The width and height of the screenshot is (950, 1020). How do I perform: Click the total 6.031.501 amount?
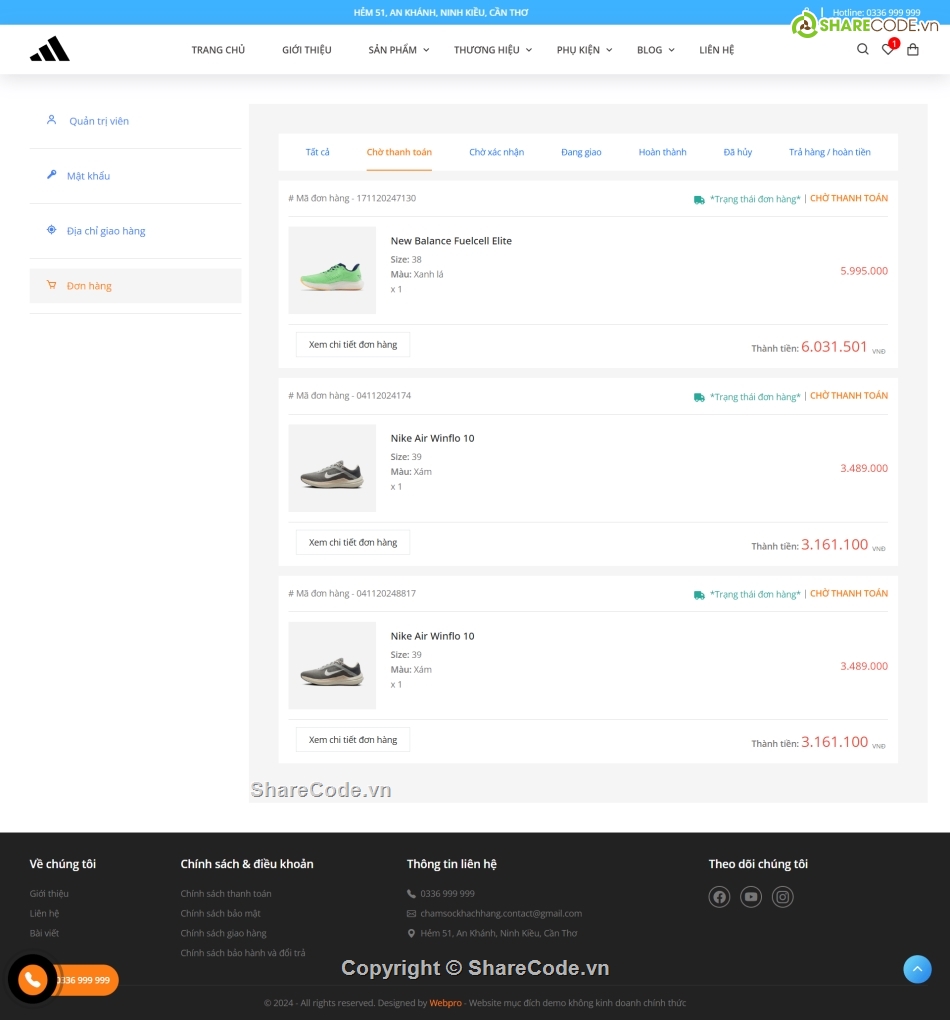[834, 347]
